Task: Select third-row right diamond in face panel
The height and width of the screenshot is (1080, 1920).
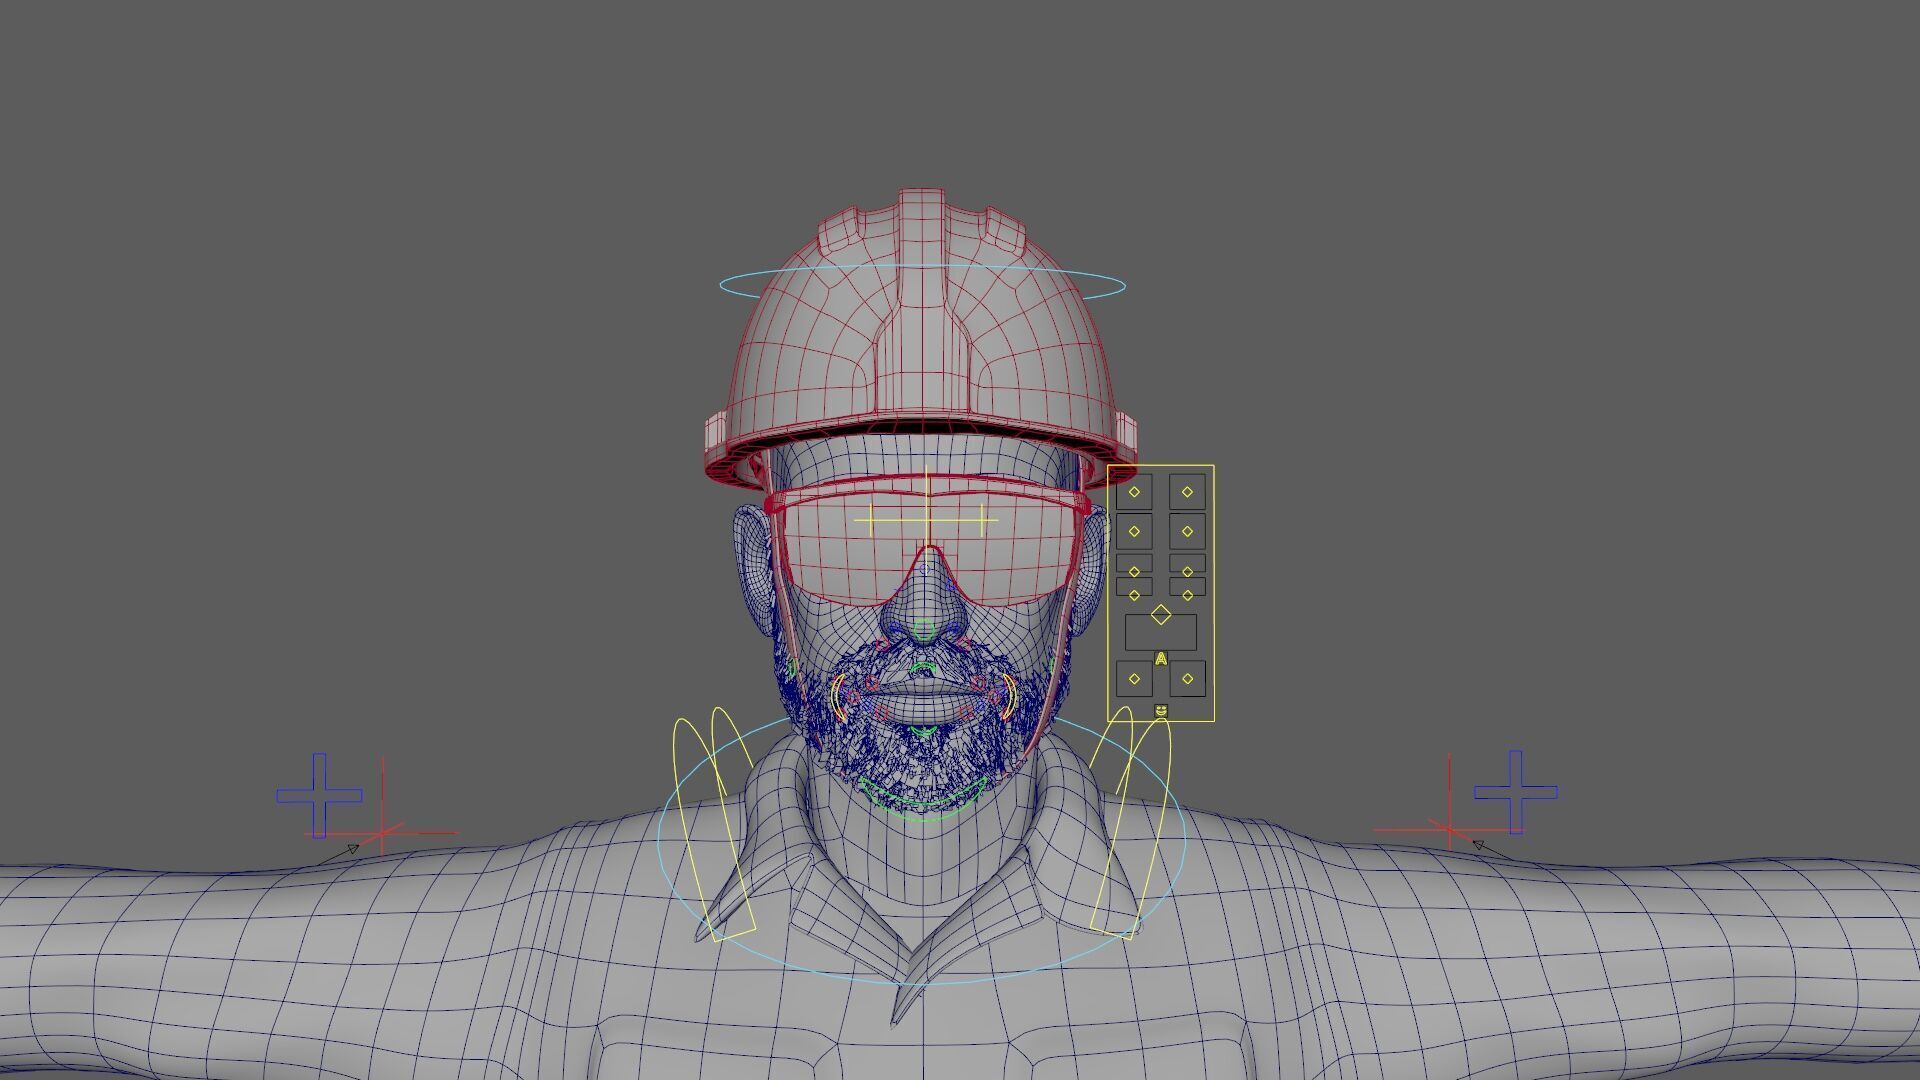Action: point(1187,572)
